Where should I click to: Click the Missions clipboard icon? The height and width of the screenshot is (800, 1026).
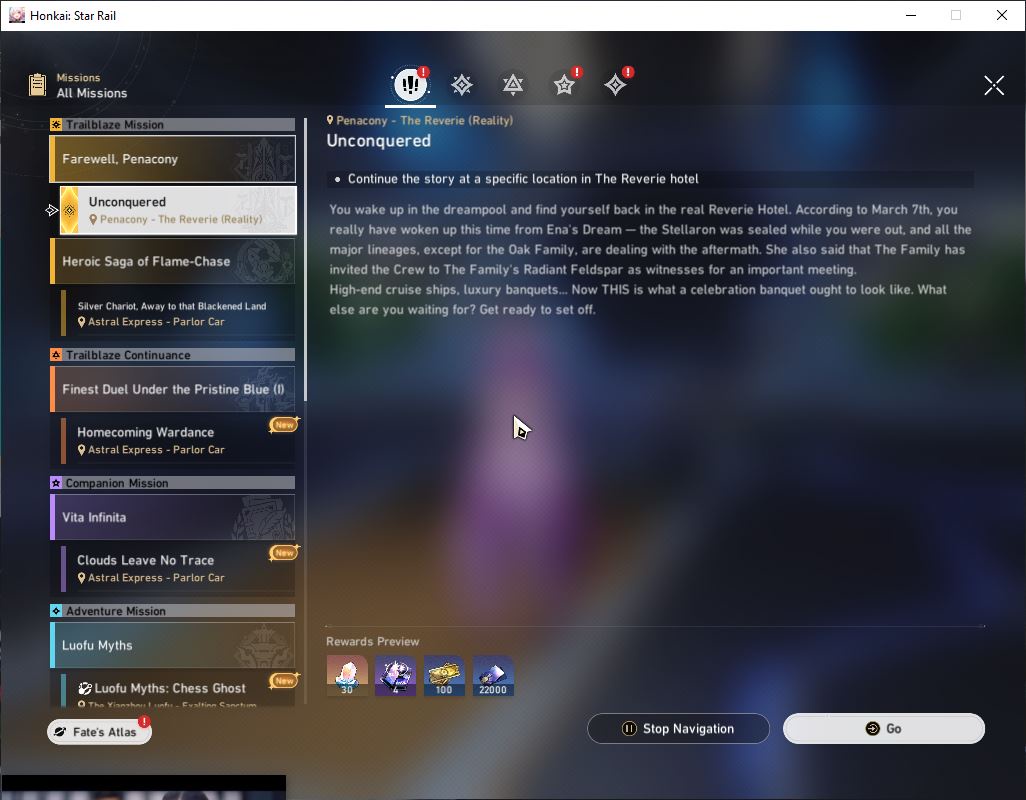[37, 85]
